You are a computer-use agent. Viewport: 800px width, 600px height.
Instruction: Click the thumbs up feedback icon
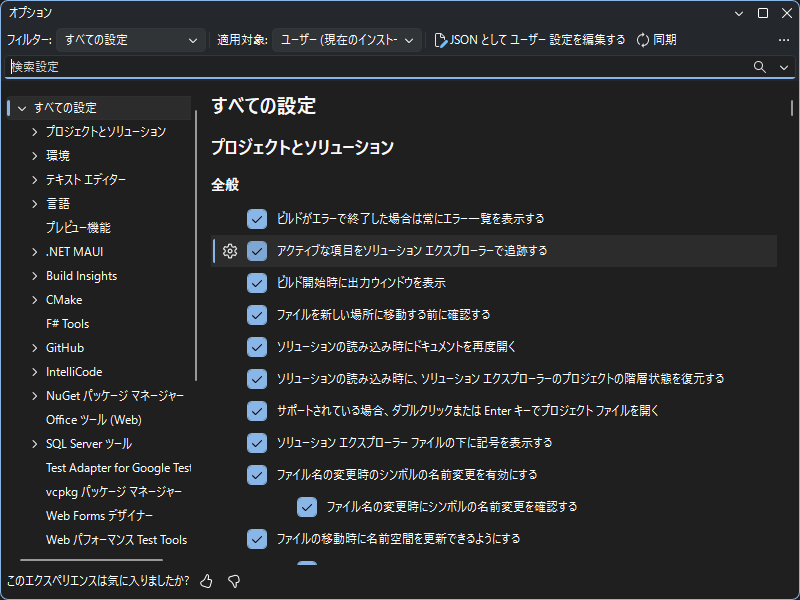206,581
